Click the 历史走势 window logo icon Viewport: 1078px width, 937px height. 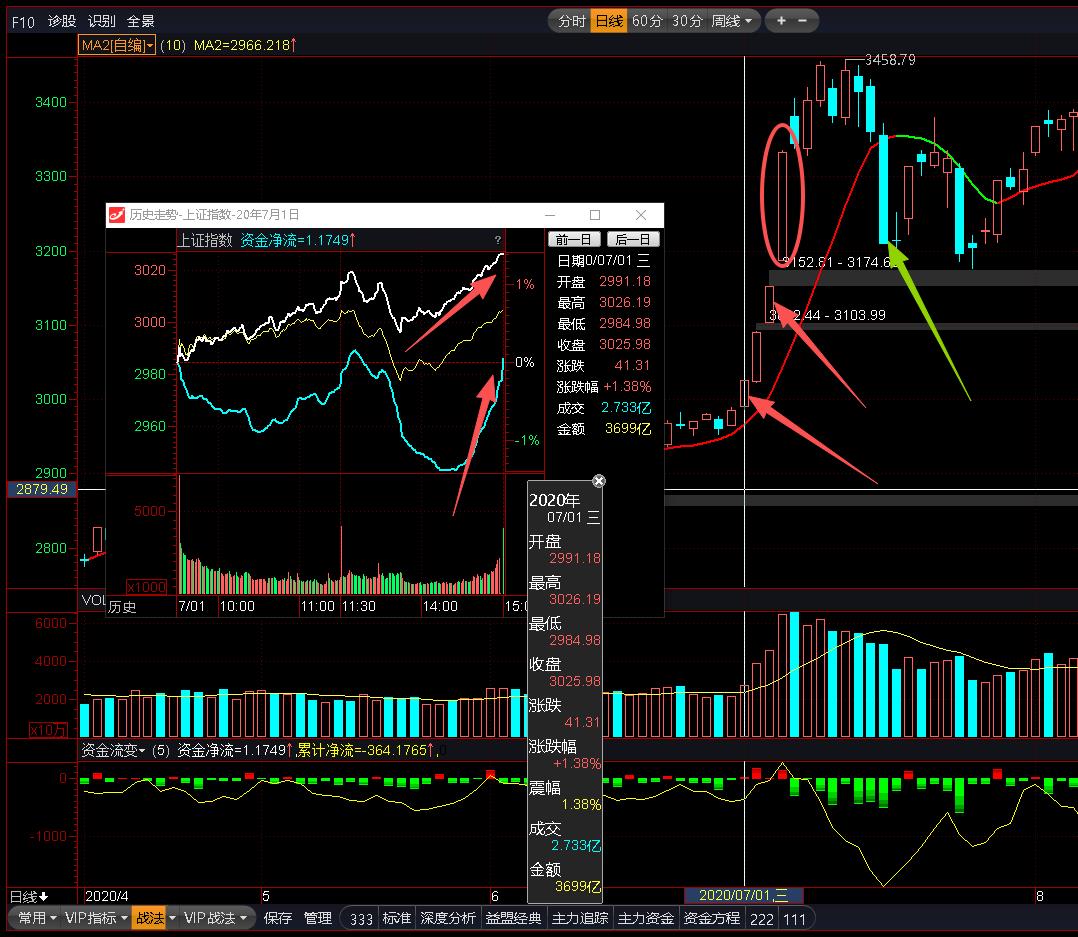pos(116,215)
